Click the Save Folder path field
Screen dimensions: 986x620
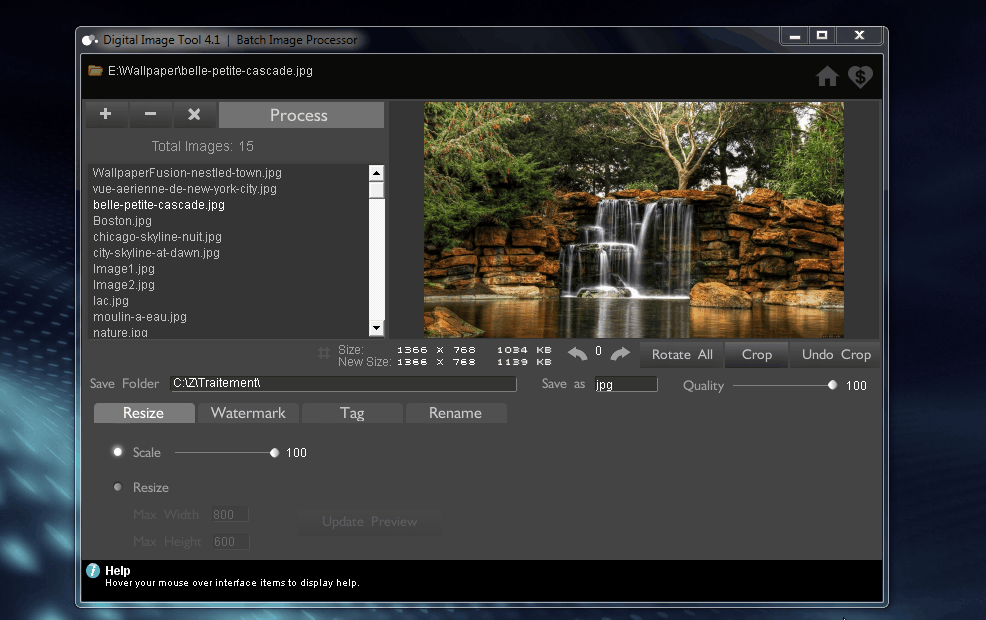(x=343, y=384)
